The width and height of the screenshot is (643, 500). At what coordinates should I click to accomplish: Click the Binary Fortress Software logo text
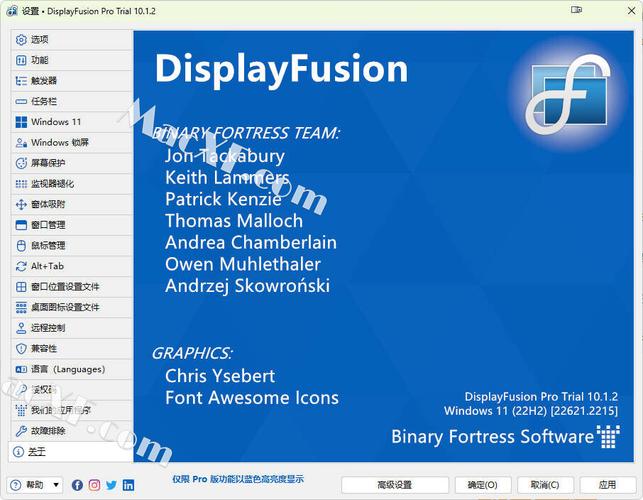click(x=493, y=436)
